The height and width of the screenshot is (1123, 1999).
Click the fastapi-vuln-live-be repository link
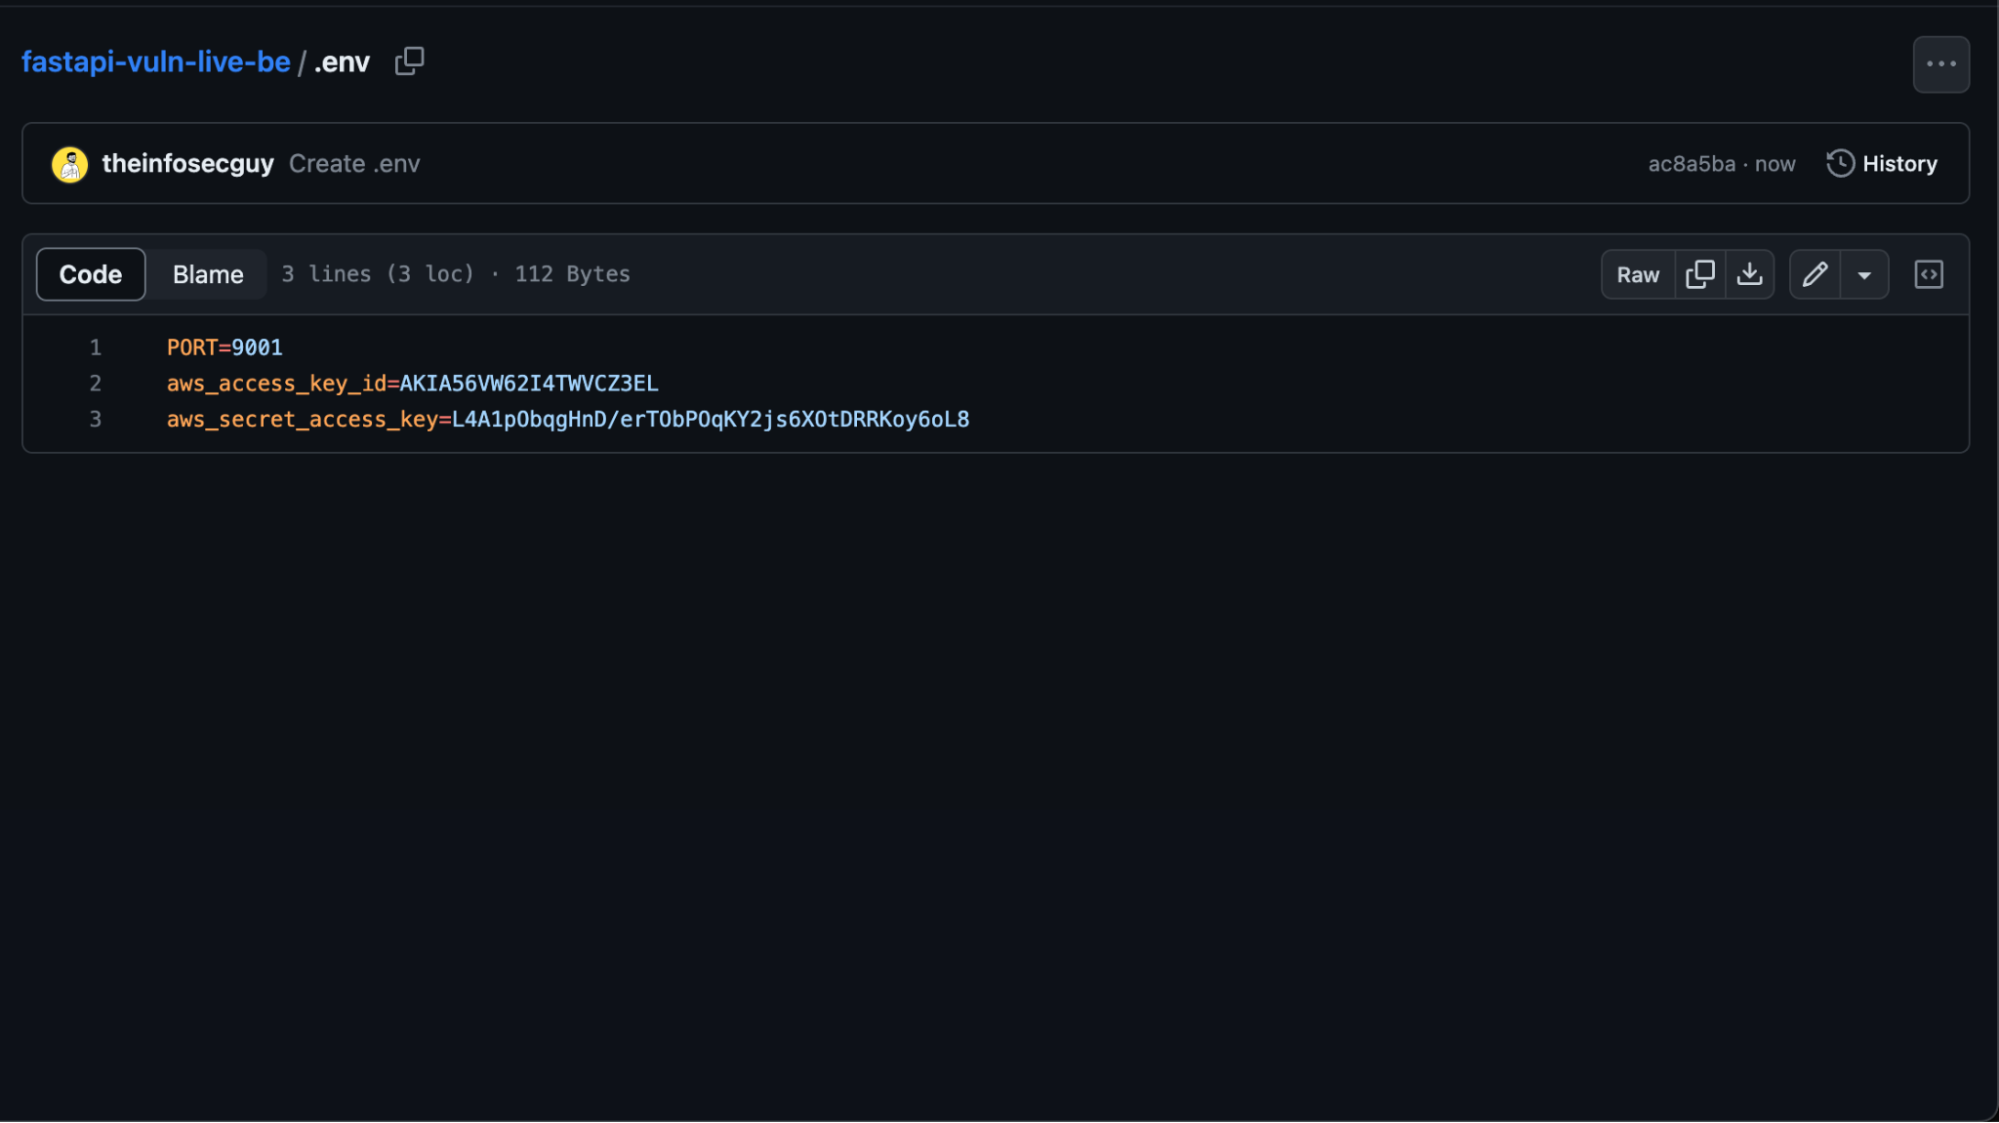[155, 60]
